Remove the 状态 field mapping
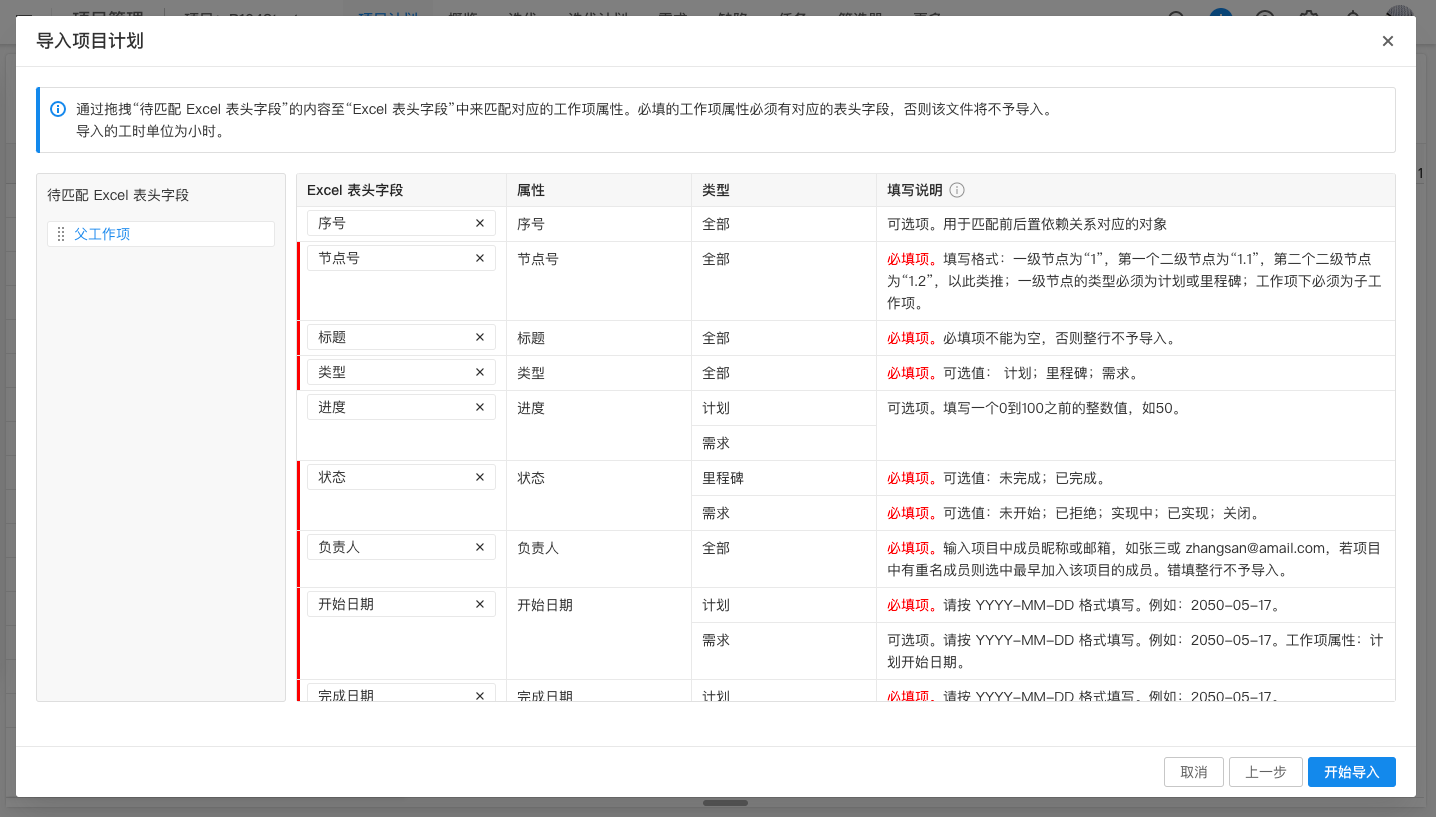Image resolution: width=1436 pixels, height=817 pixels. point(479,477)
